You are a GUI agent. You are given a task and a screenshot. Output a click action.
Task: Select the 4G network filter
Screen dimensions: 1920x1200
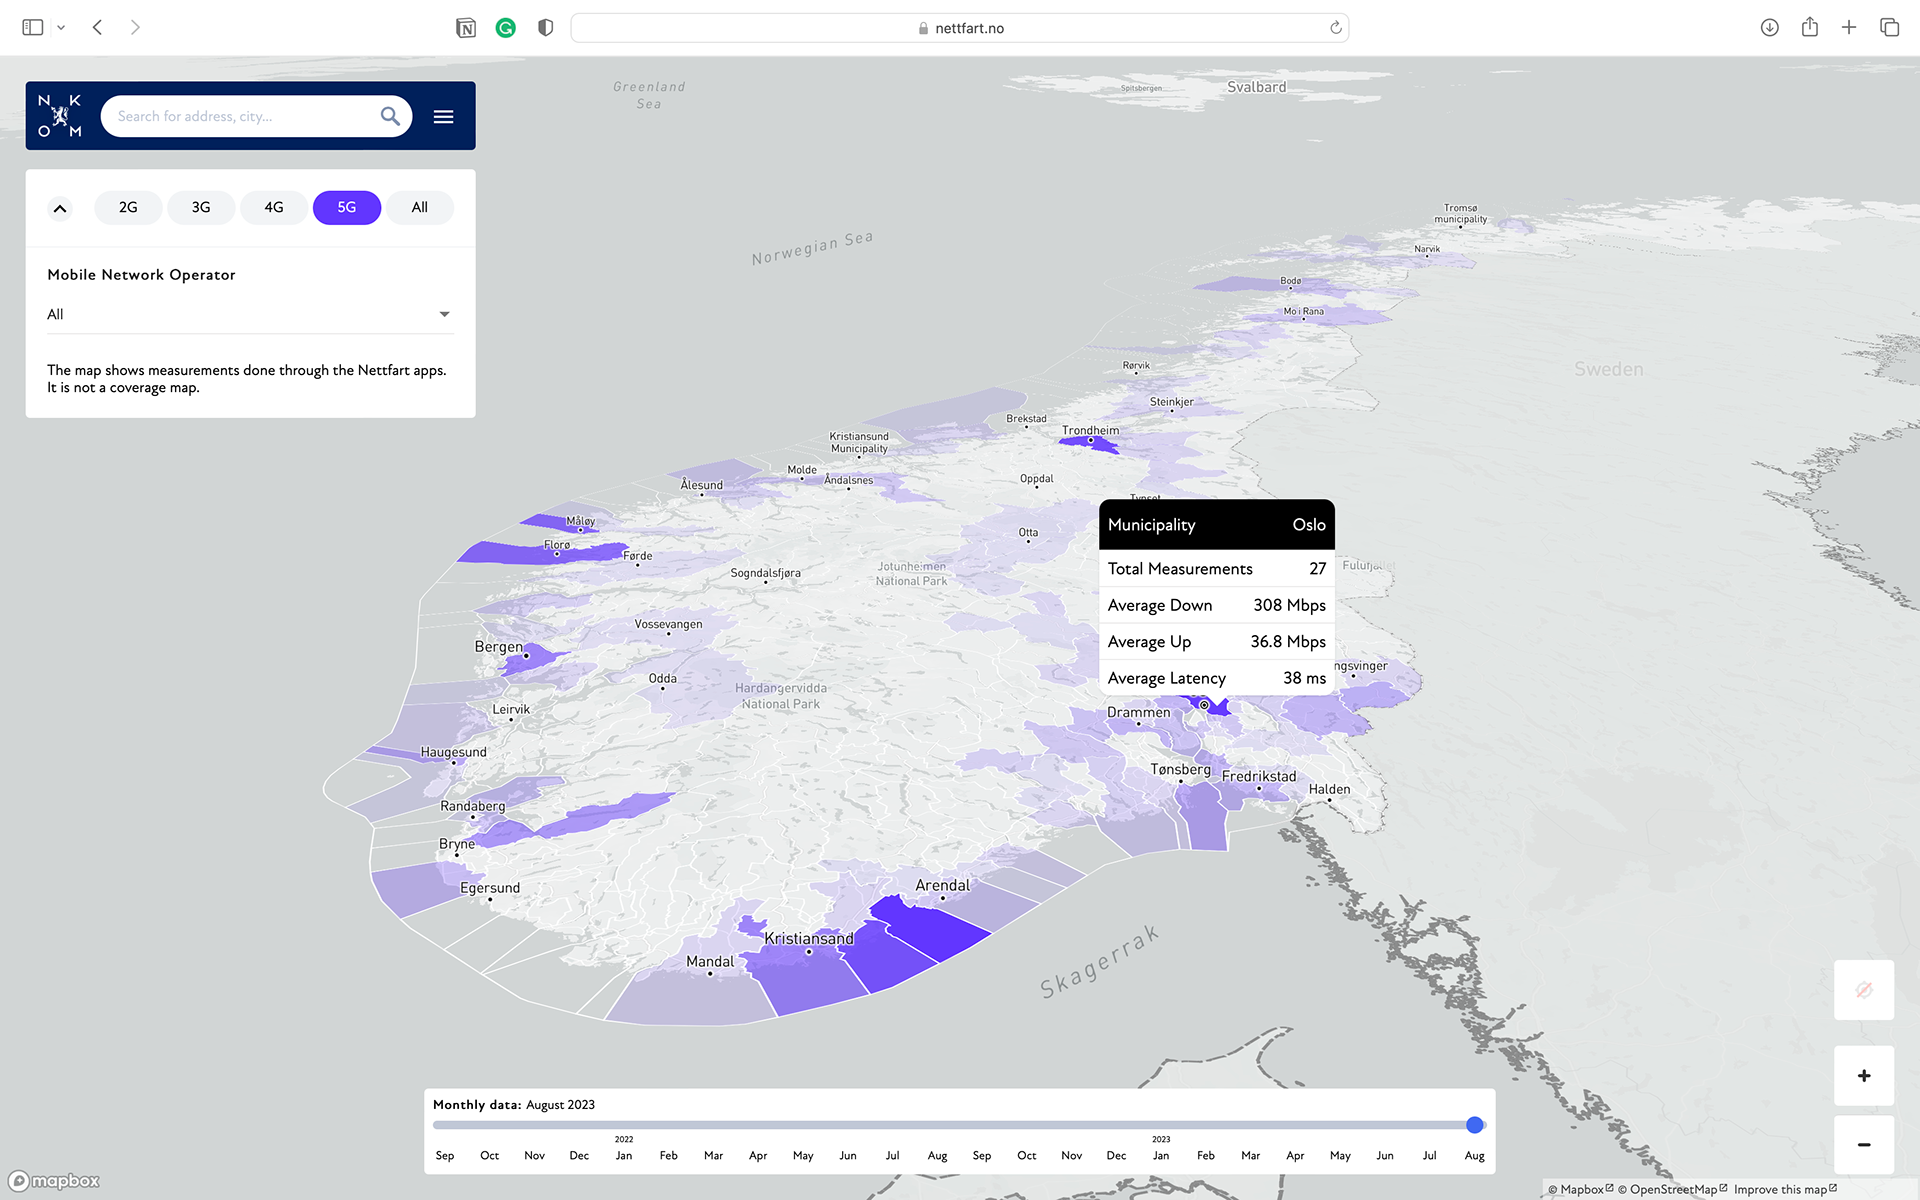click(x=274, y=207)
